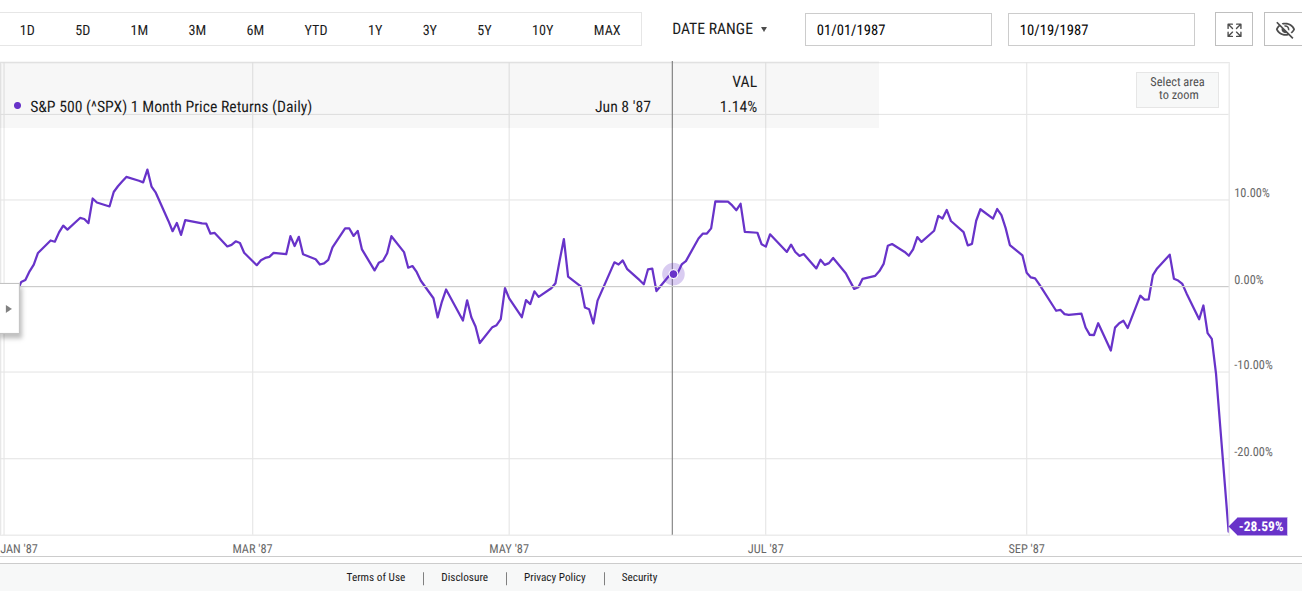This screenshot has height=591, width=1302.
Task: Click the -20.00% y-axis label
Action: pos(1251,452)
